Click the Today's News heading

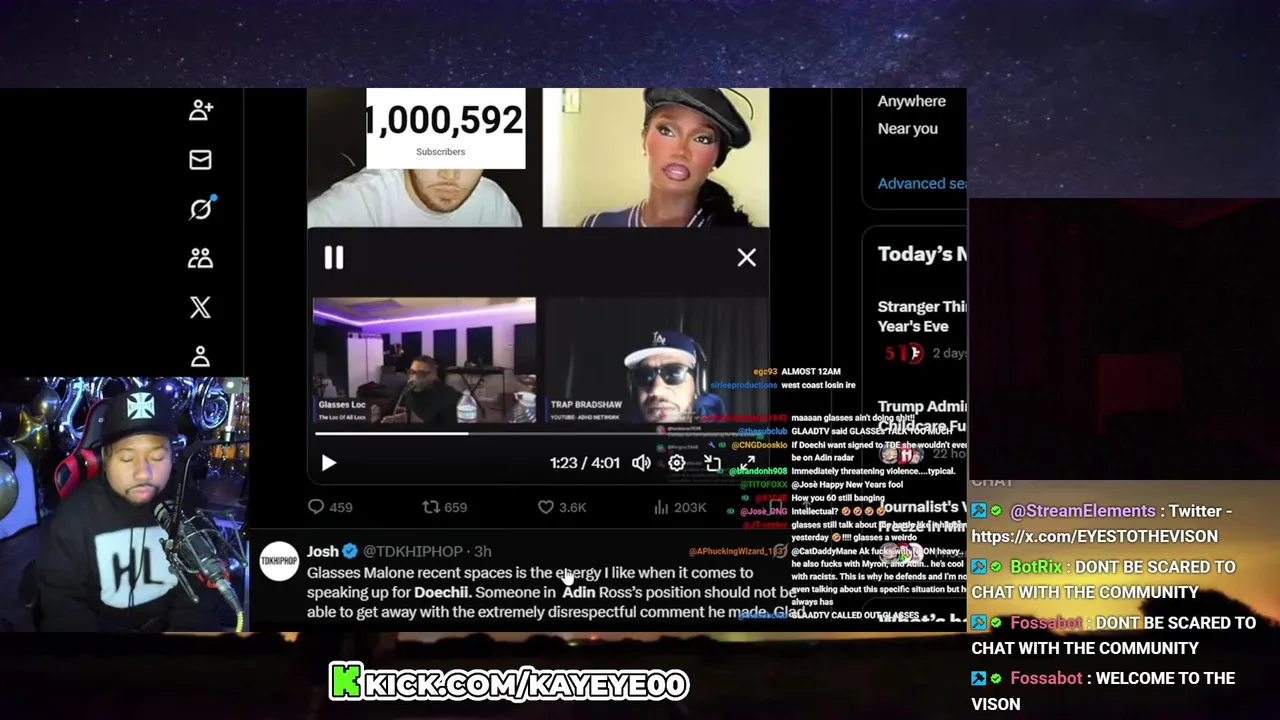coord(922,254)
